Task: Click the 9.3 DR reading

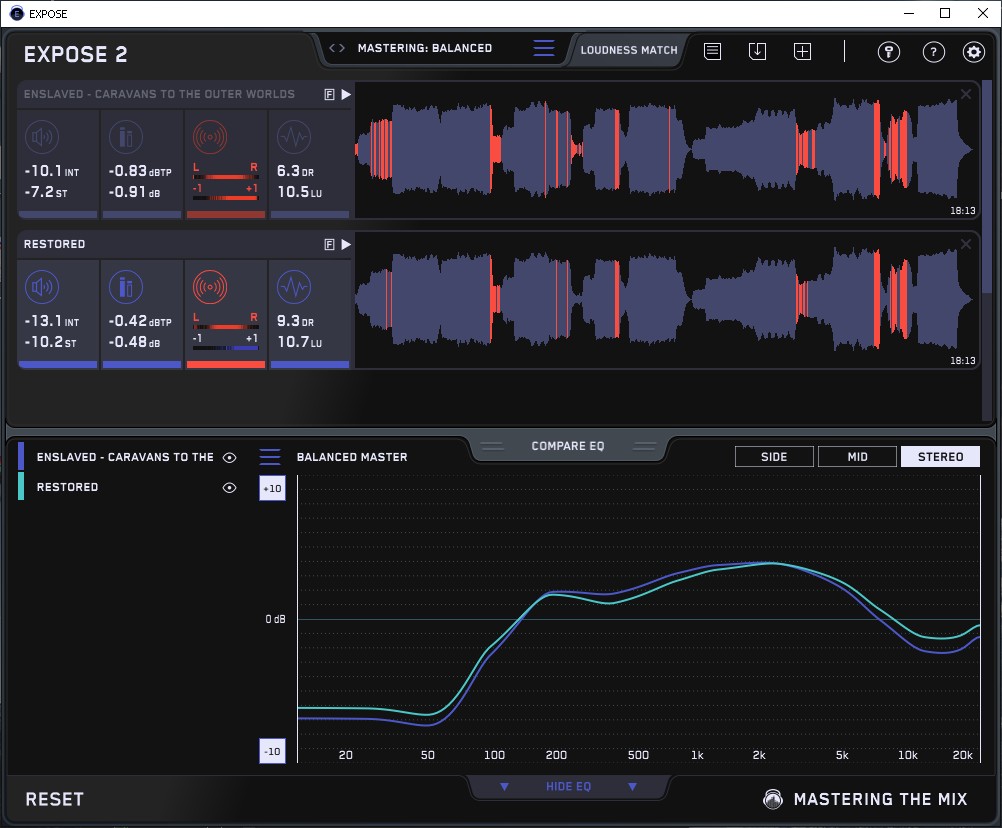Action: click(x=295, y=321)
